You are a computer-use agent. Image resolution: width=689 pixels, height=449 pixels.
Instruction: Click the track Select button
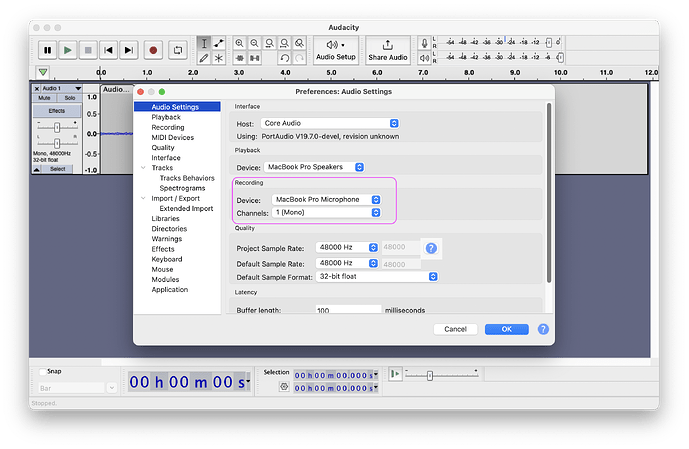click(58, 169)
